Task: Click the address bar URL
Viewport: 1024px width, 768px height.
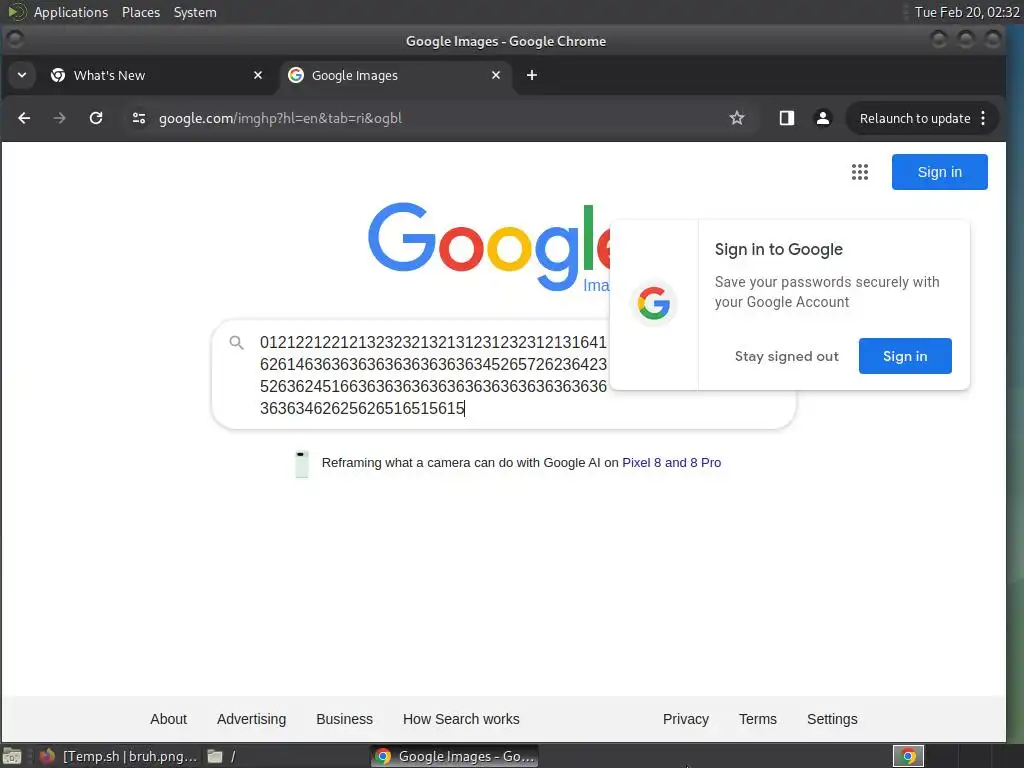Action: click(280, 118)
